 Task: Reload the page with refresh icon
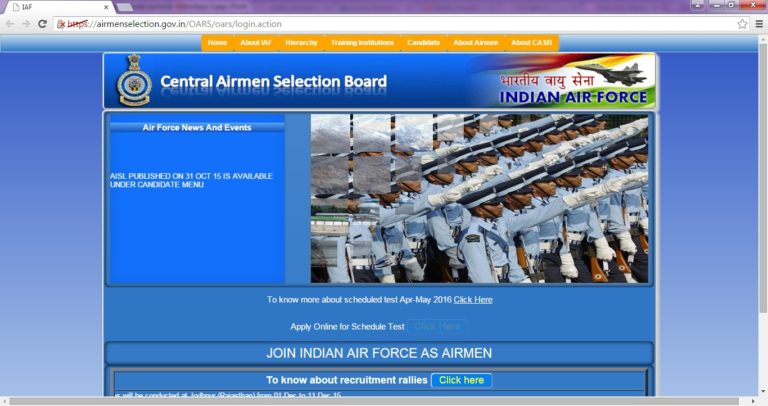click(x=42, y=24)
